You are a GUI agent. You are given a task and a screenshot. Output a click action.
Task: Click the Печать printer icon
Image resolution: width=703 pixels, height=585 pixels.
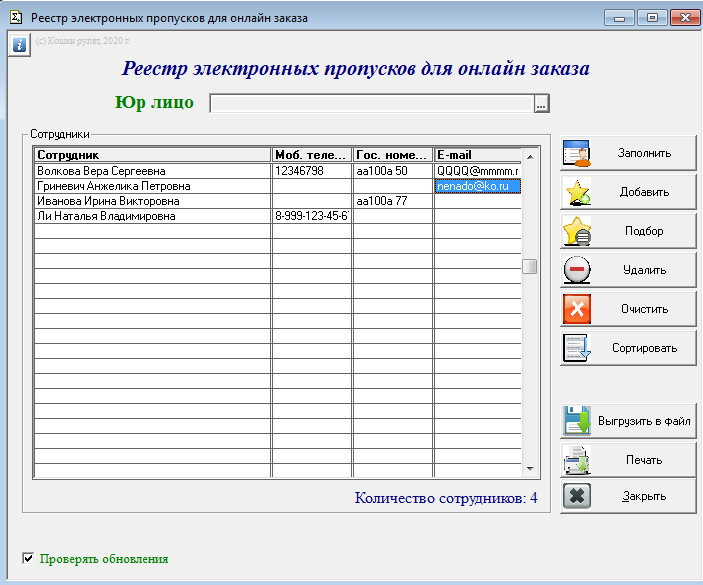point(577,459)
